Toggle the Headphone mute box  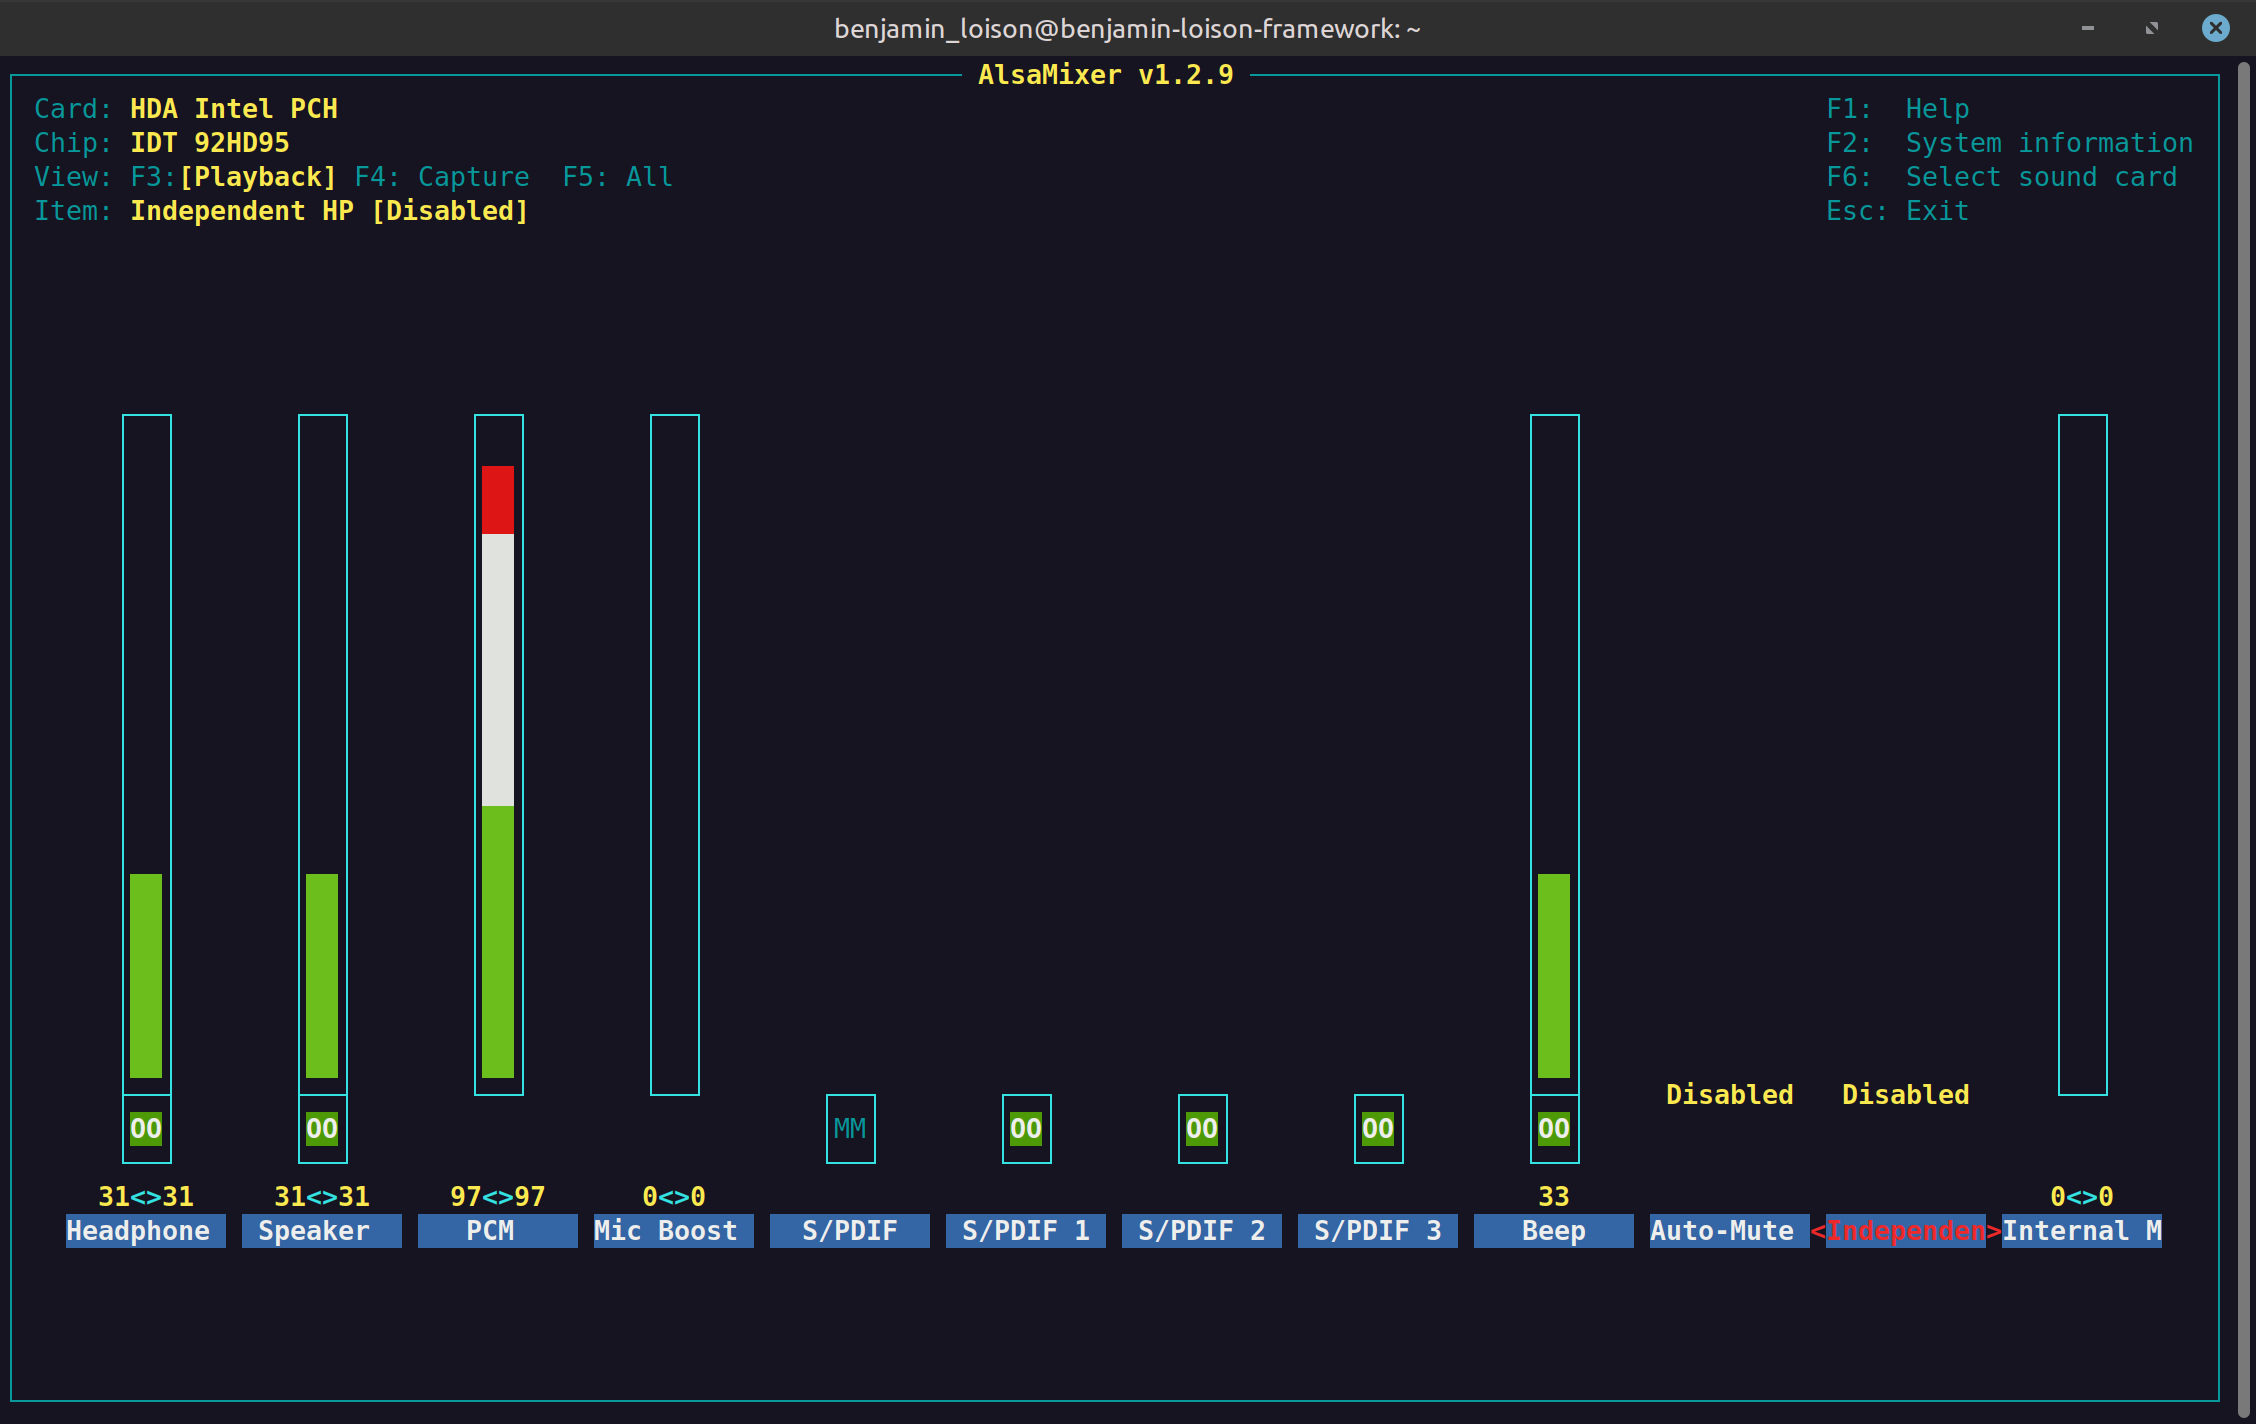[146, 1128]
